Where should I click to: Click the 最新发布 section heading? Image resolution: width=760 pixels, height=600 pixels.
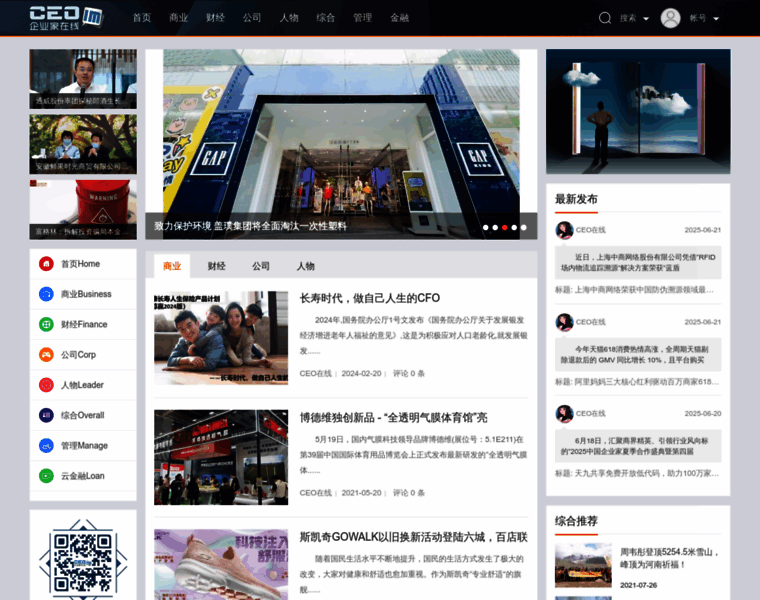point(576,199)
